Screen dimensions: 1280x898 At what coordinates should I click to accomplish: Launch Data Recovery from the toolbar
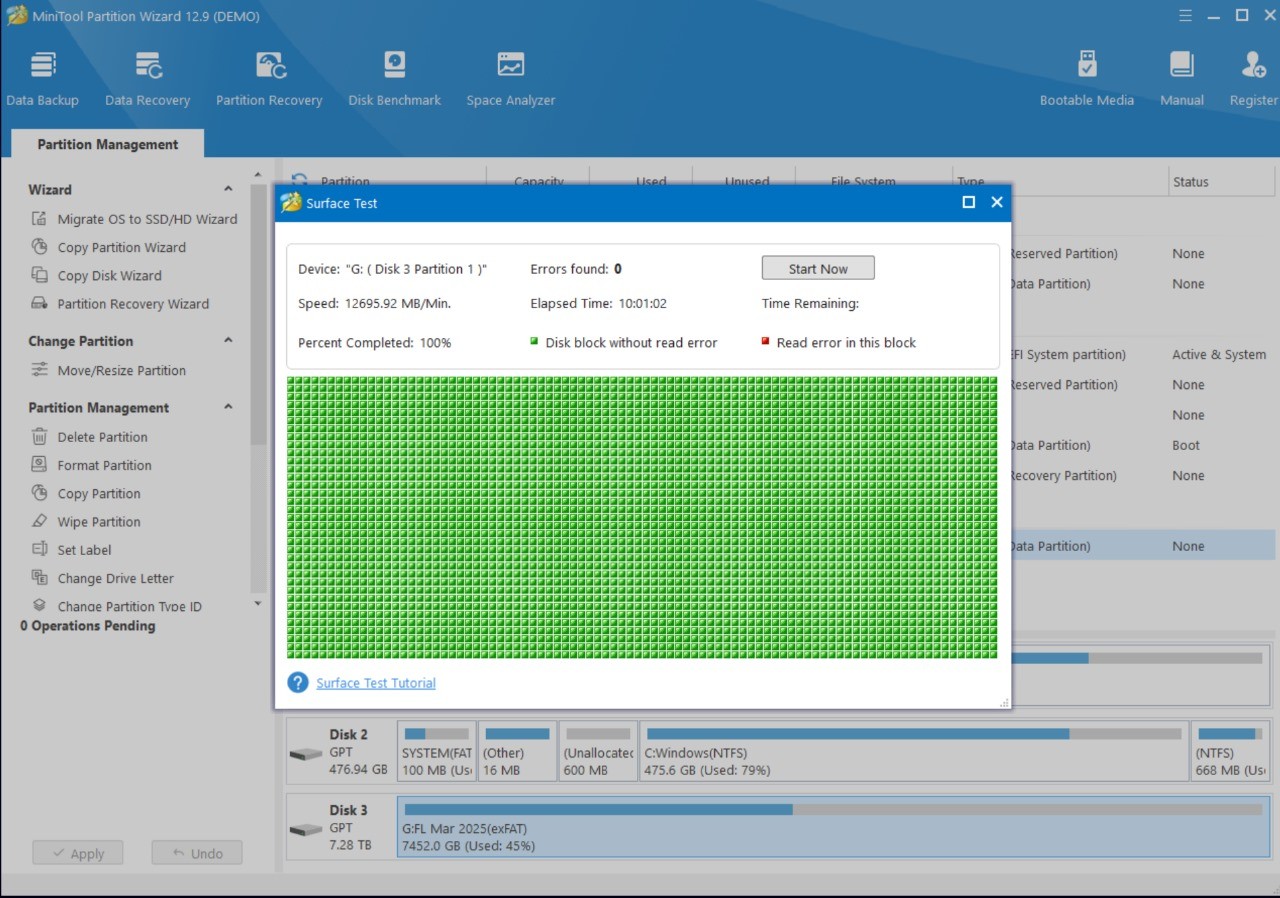(147, 78)
